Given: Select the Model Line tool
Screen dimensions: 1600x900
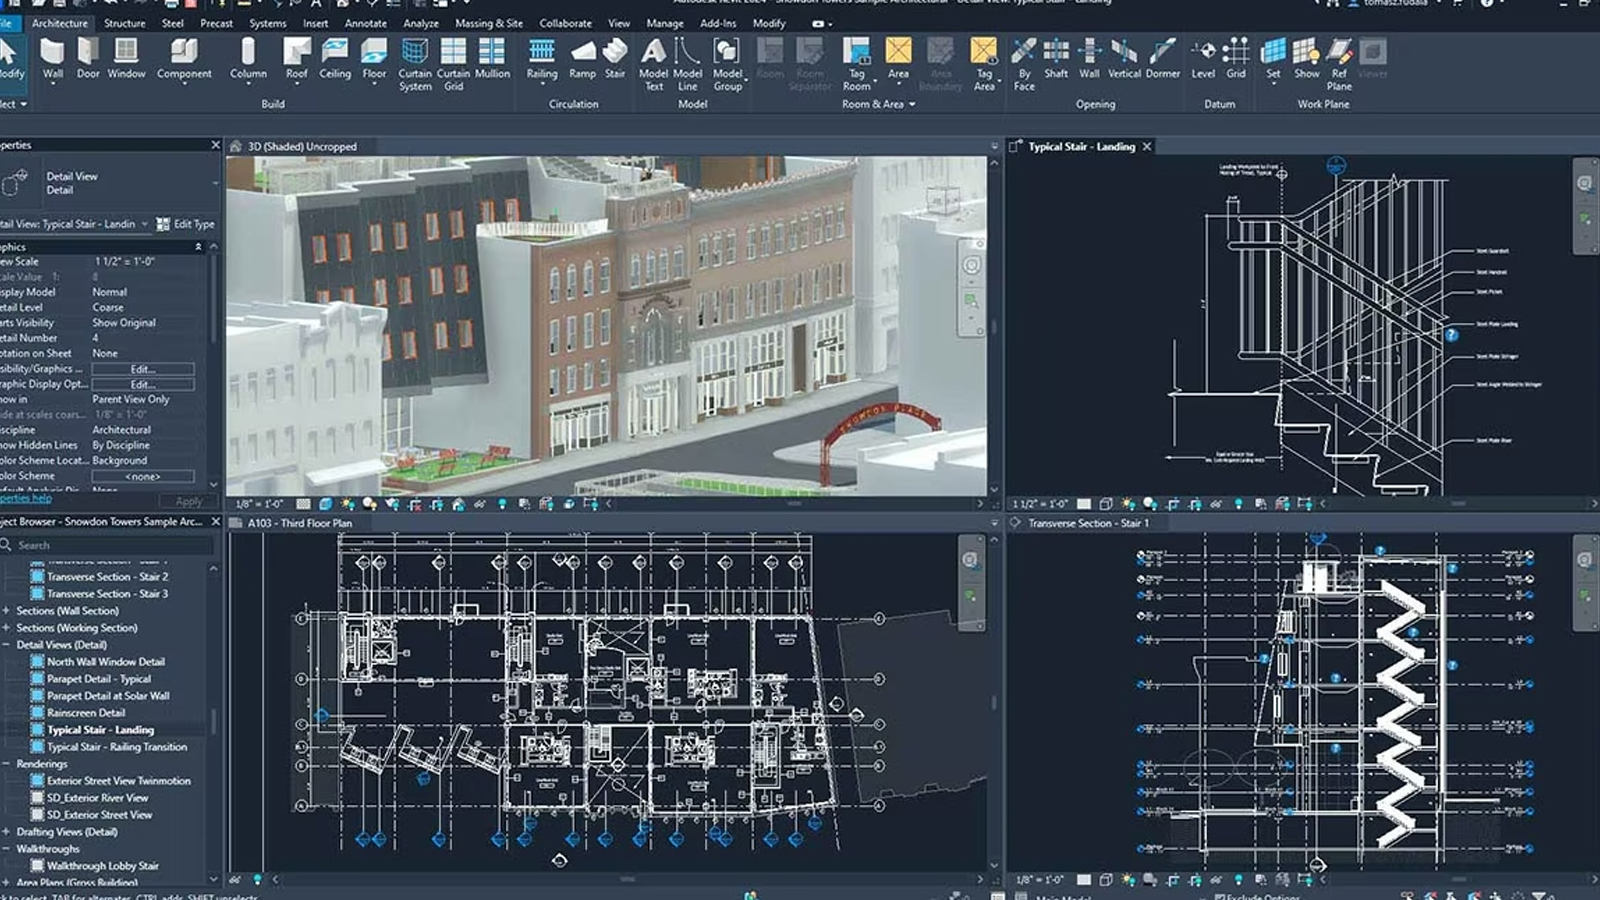Looking at the screenshot, I should click(x=687, y=65).
